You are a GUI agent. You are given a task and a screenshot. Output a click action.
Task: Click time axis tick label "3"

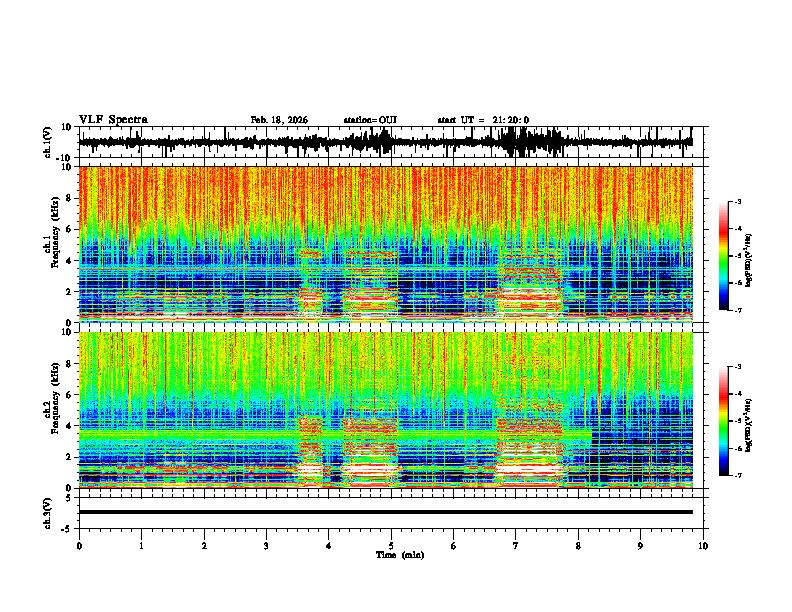(x=266, y=546)
